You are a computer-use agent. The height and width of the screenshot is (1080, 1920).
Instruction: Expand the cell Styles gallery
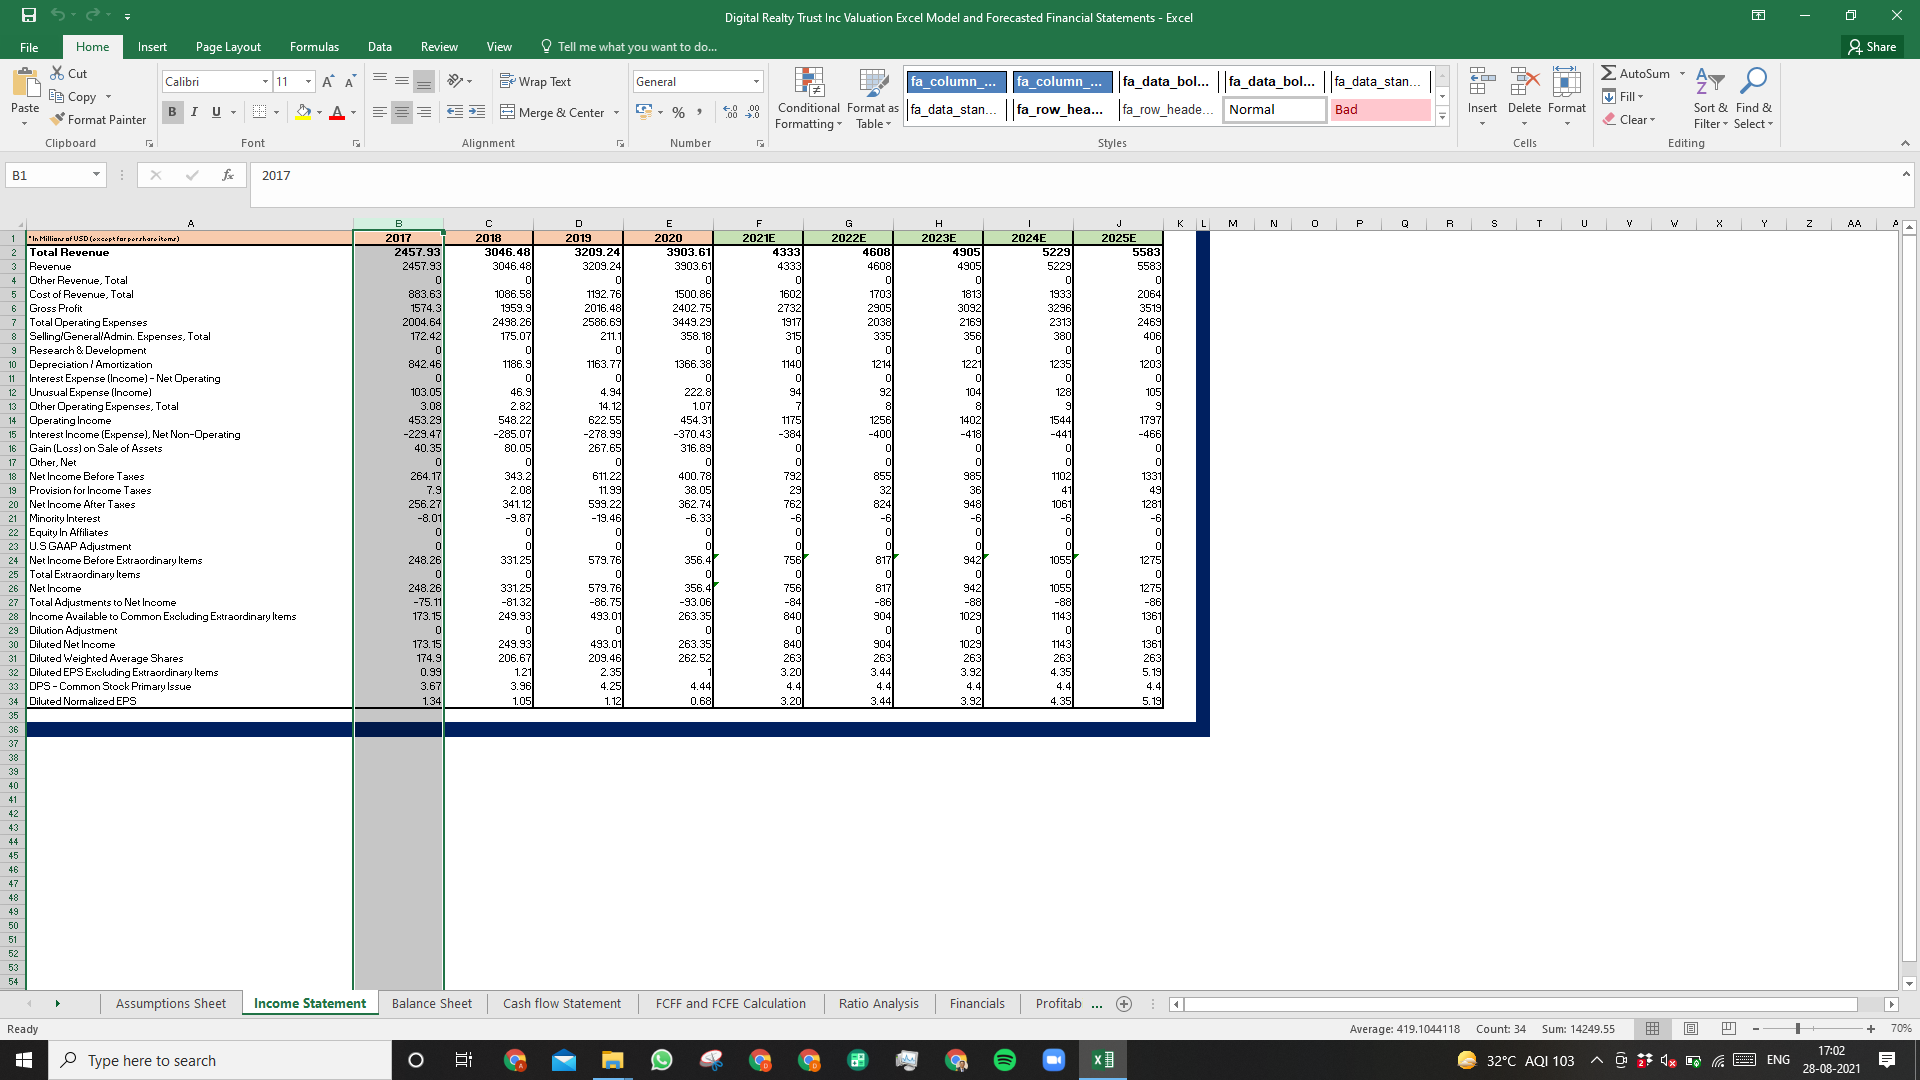coord(1442,117)
